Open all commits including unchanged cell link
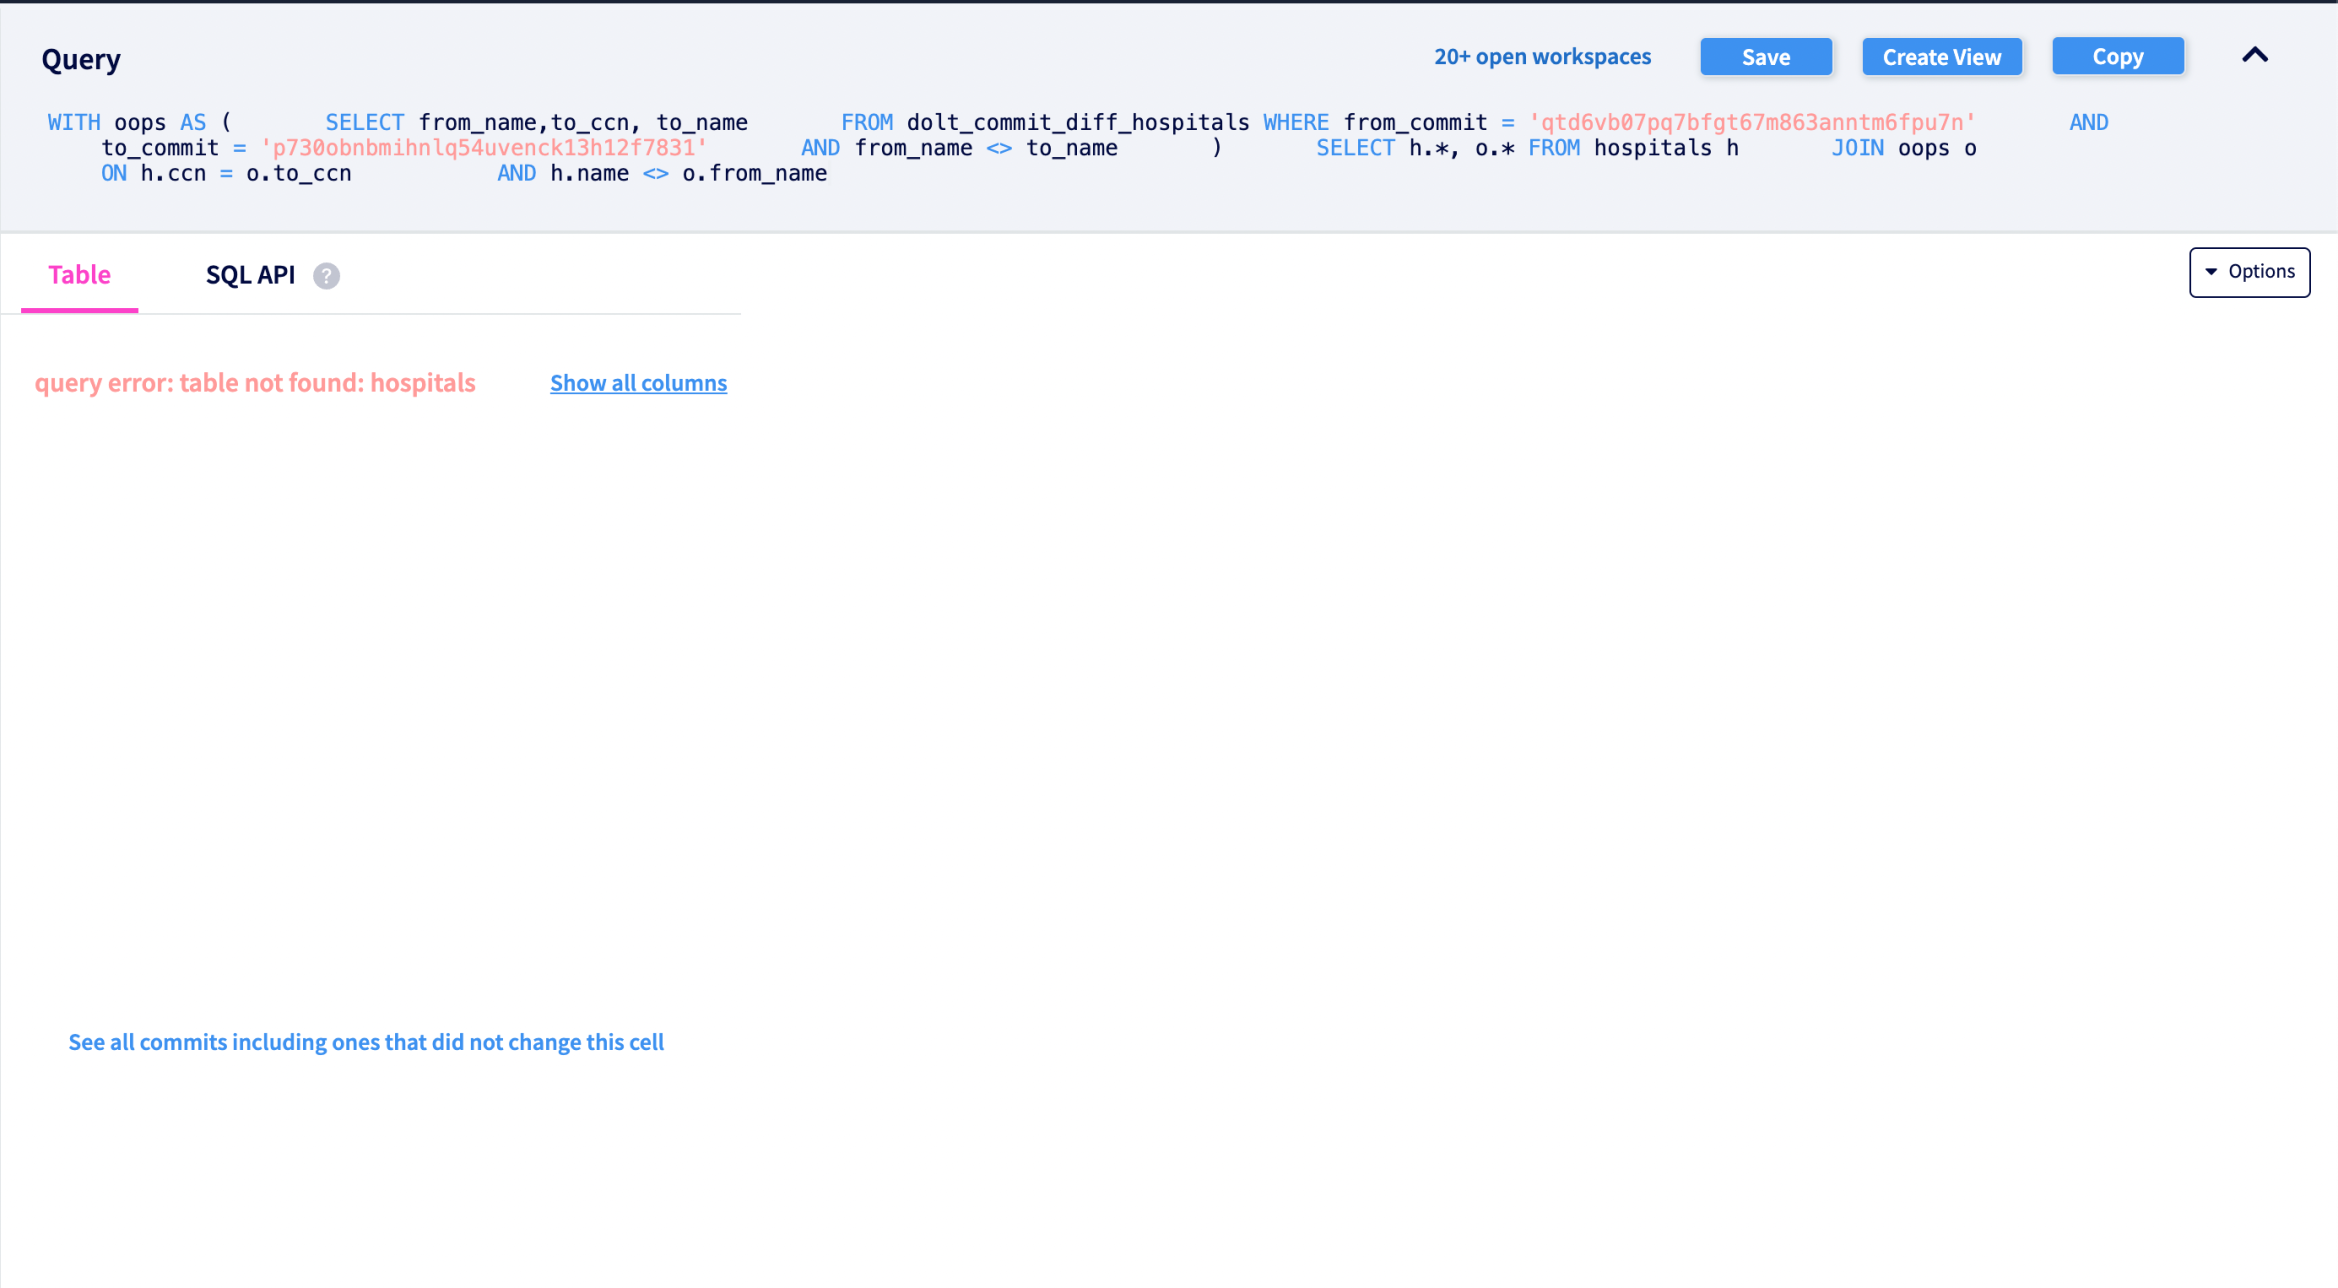 pyautogui.click(x=366, y=1042)
